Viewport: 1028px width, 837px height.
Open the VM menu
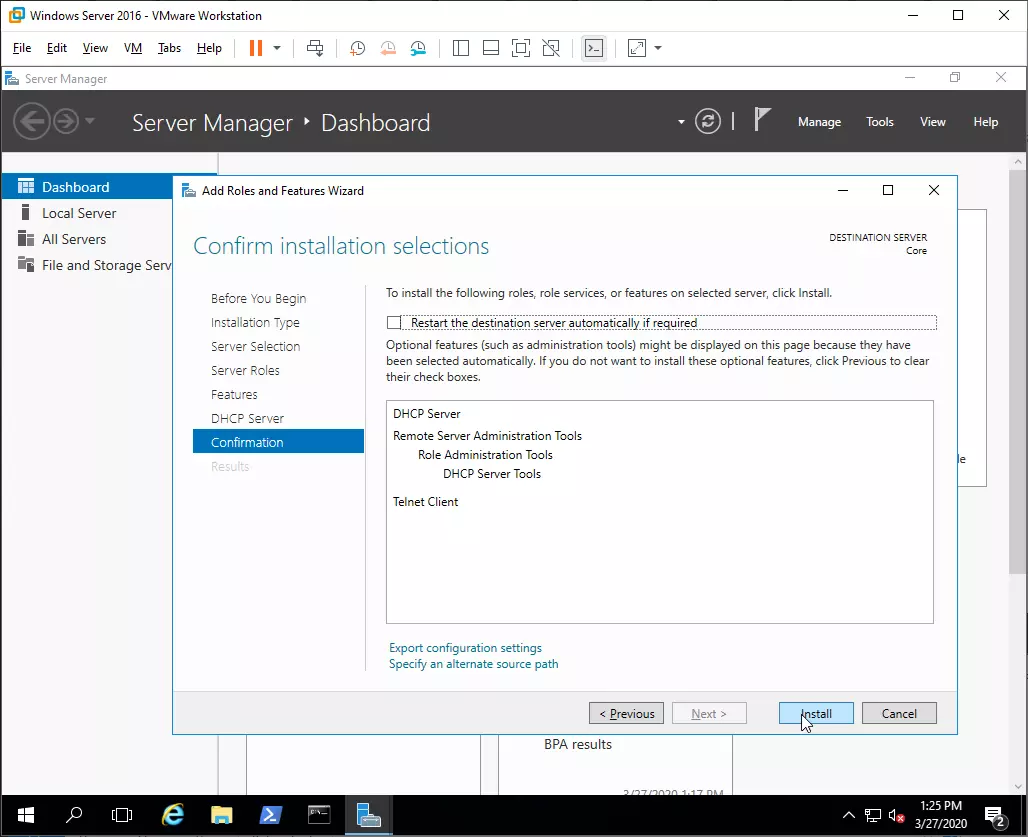pyautogui.click(x=133, y=48)
